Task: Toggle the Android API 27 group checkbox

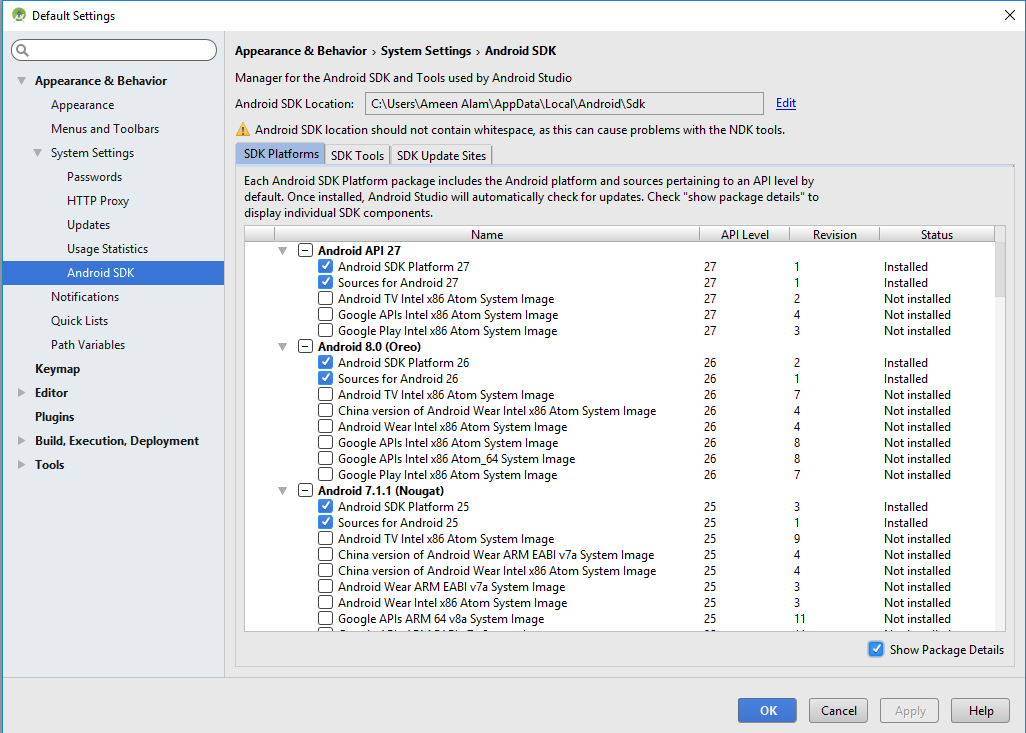Action: 306,251
